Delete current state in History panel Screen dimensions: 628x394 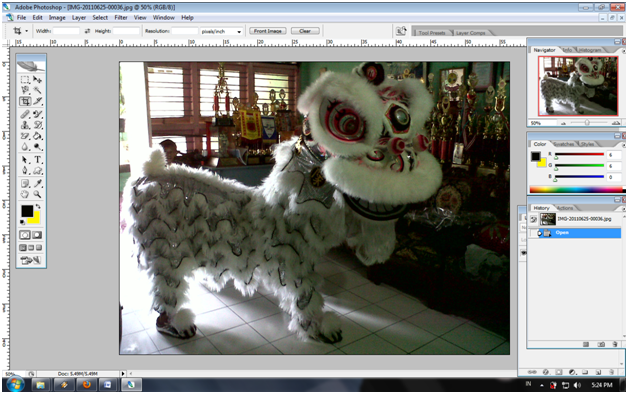pos(615,344)
